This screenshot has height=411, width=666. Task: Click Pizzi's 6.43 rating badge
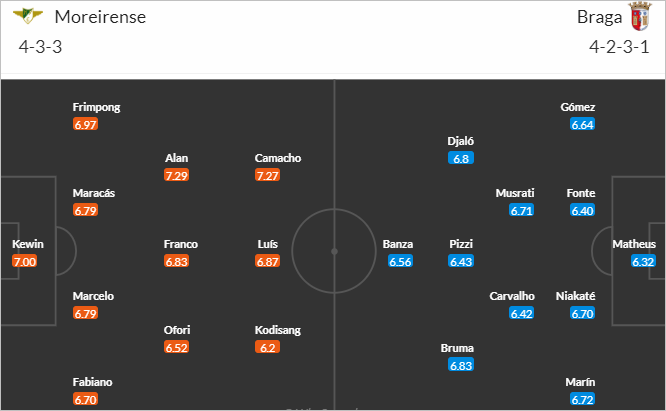coord(461,262)
